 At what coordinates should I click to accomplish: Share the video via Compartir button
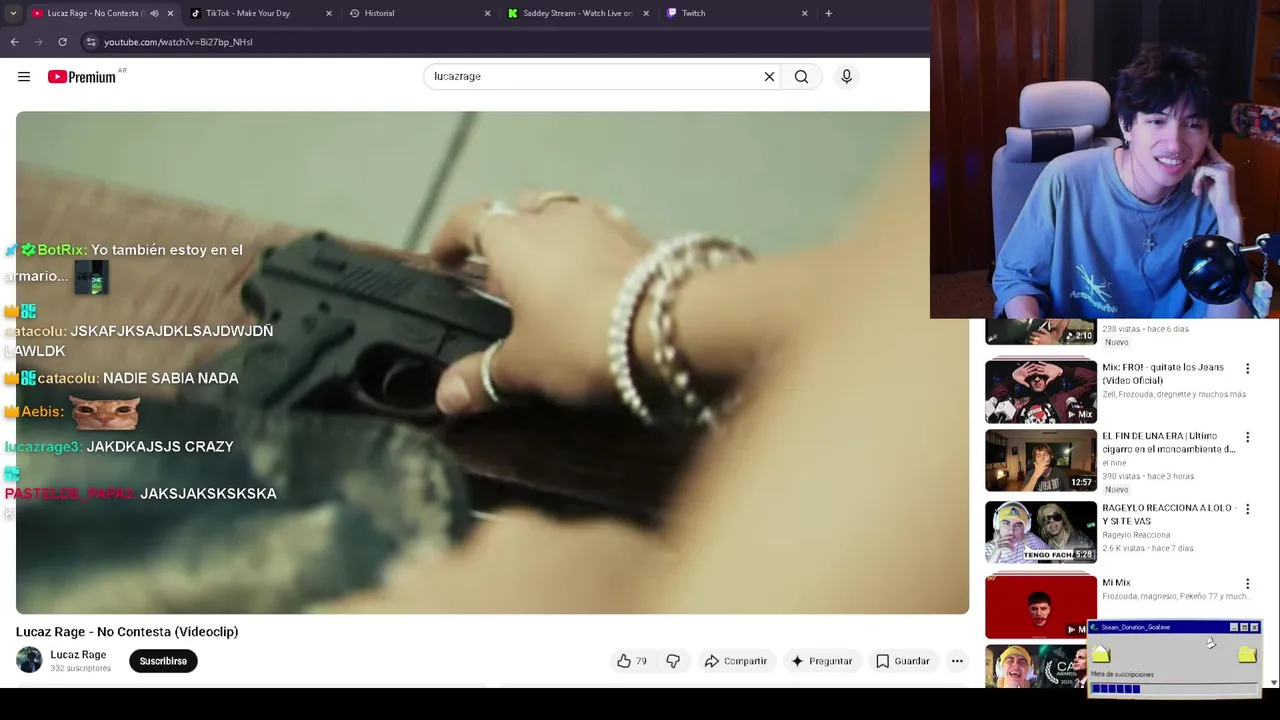(735, 661)
